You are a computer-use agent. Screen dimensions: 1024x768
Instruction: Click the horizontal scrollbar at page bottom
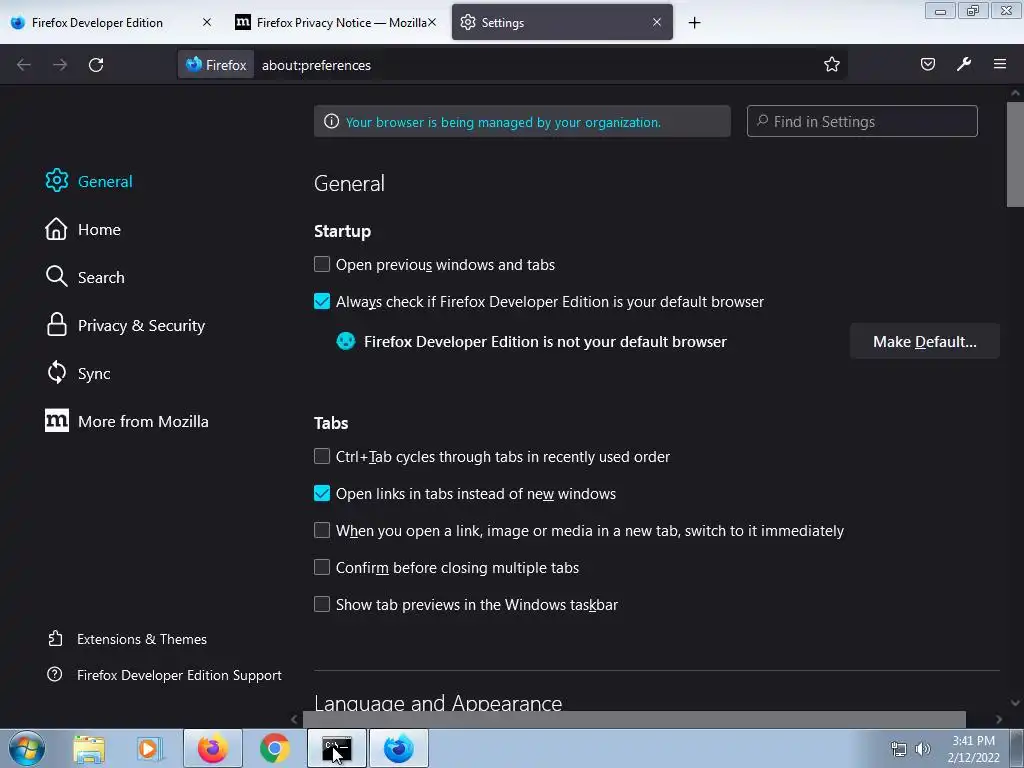[633, 719]
